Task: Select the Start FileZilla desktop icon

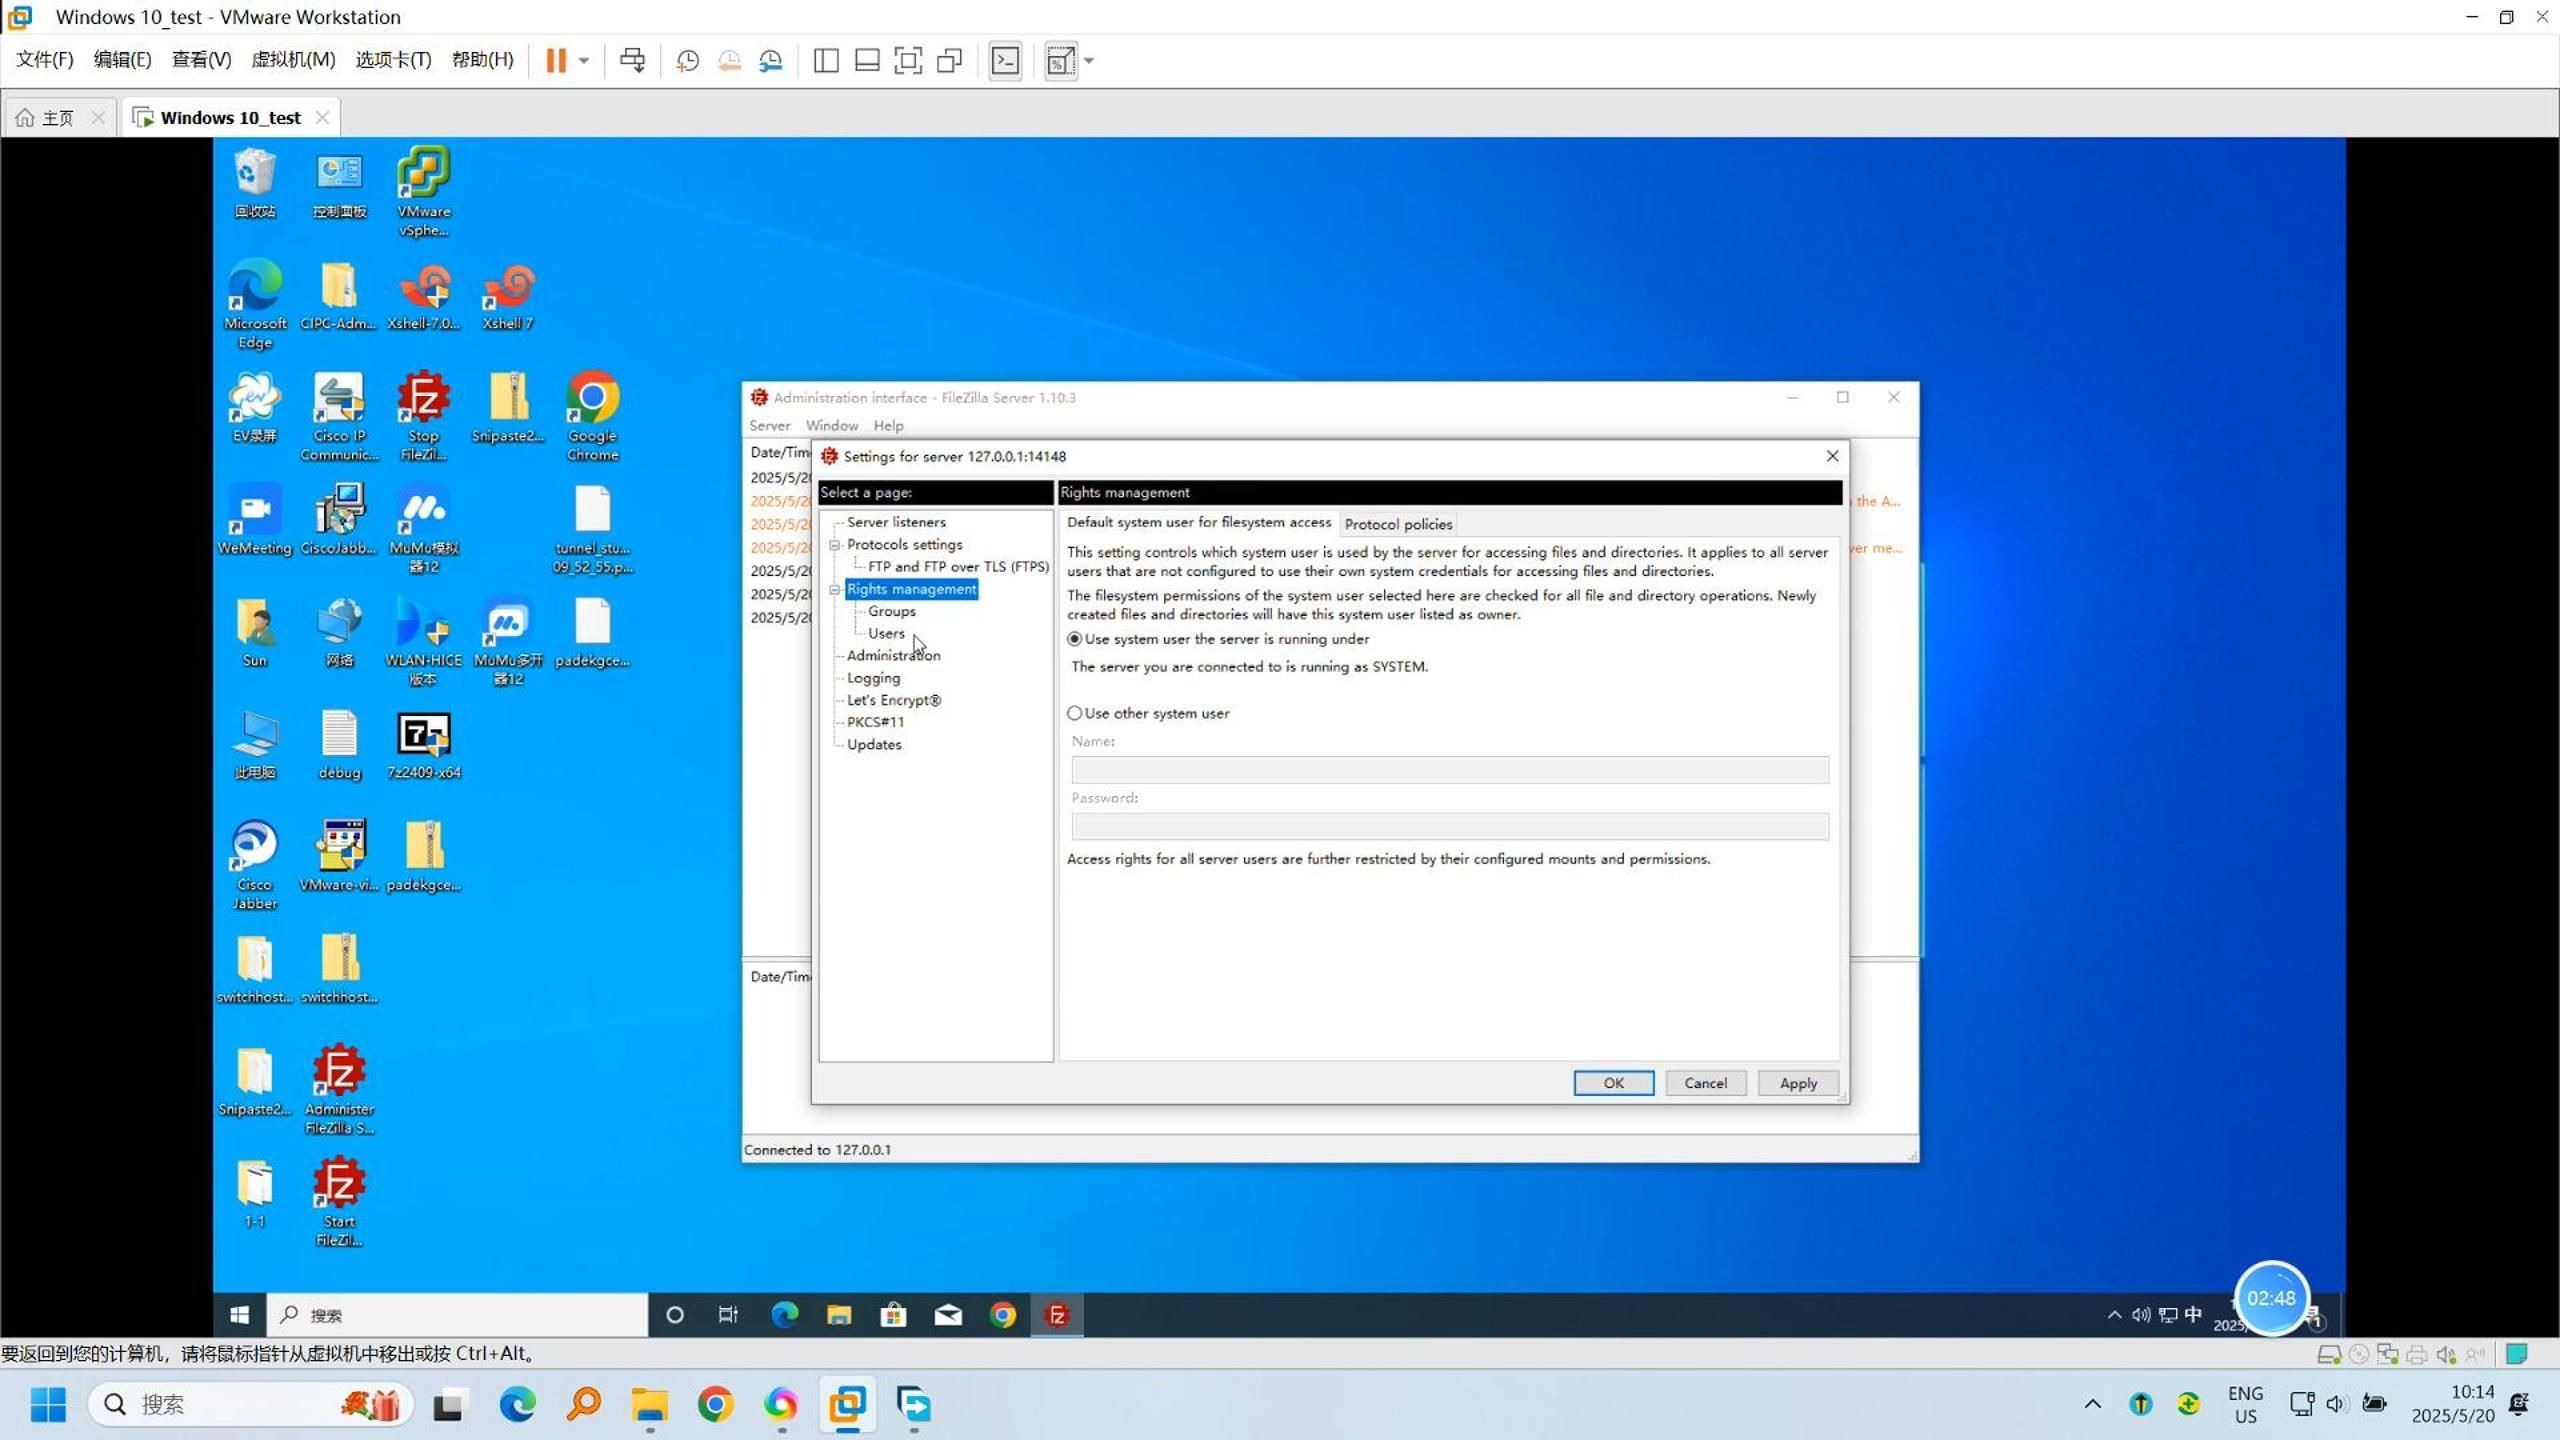Action: point(339,1202)
